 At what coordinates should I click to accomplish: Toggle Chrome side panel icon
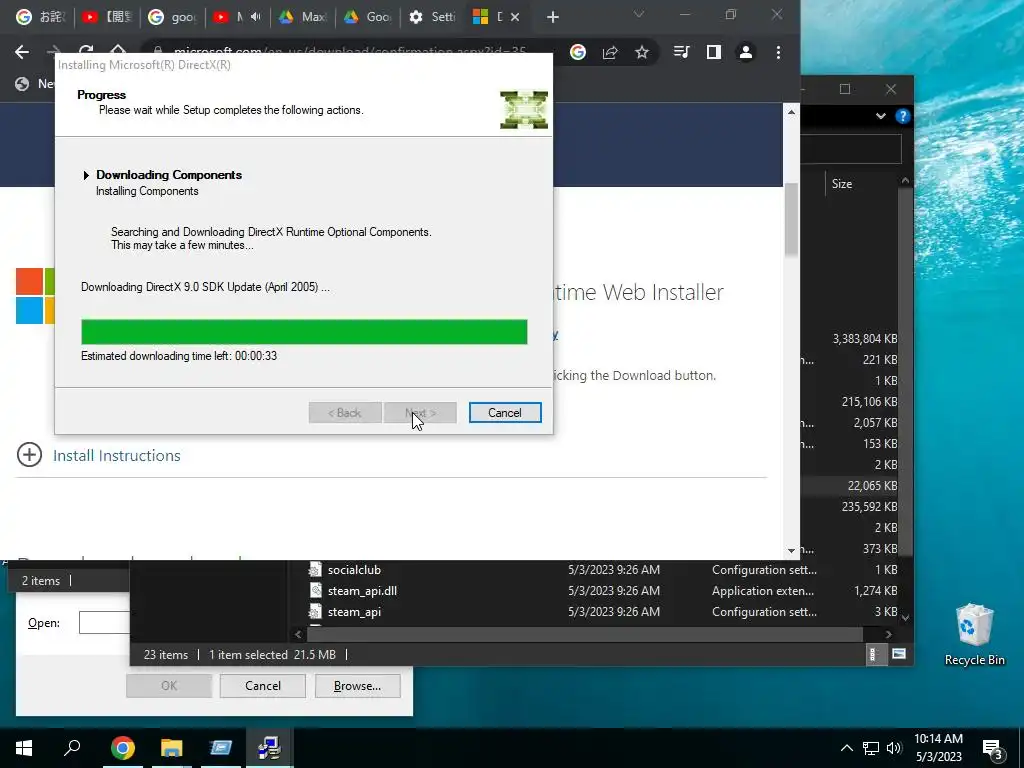pyautogui.click(x=714, y=52)
